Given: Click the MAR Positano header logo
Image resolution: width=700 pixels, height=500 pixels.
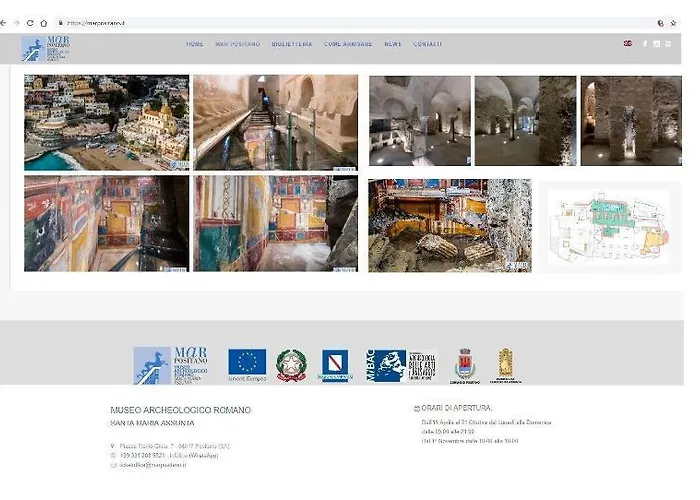Looking at the screenshot, I should [x=47, y=48].
